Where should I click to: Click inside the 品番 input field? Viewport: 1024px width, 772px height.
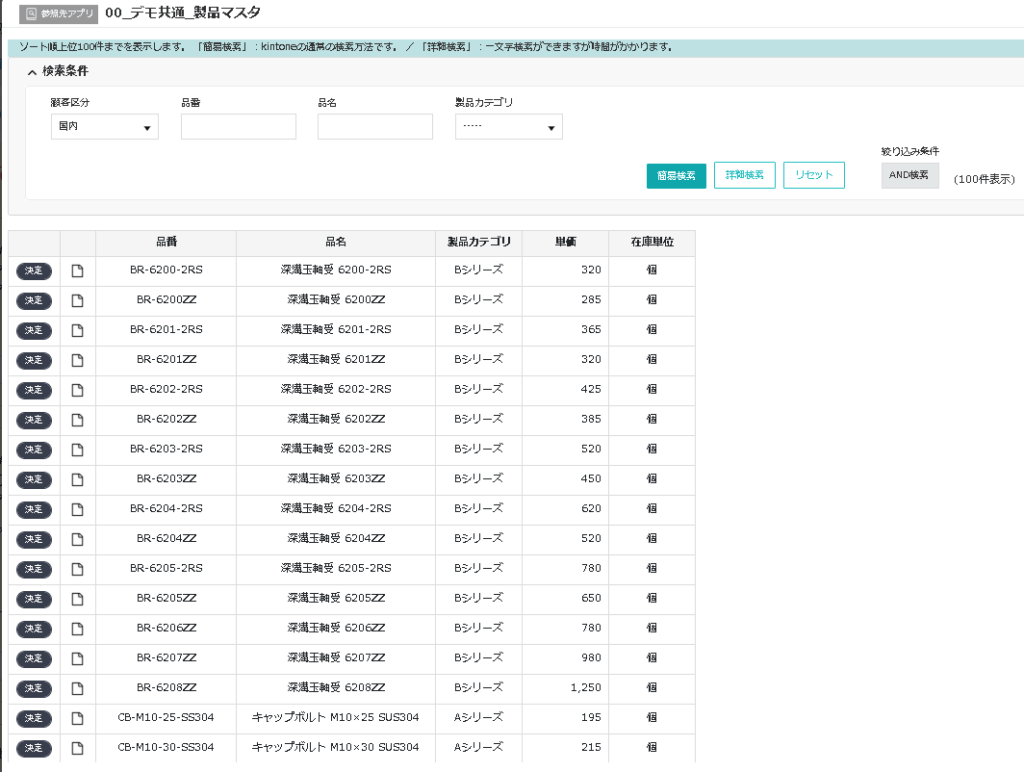pos(237,126)
